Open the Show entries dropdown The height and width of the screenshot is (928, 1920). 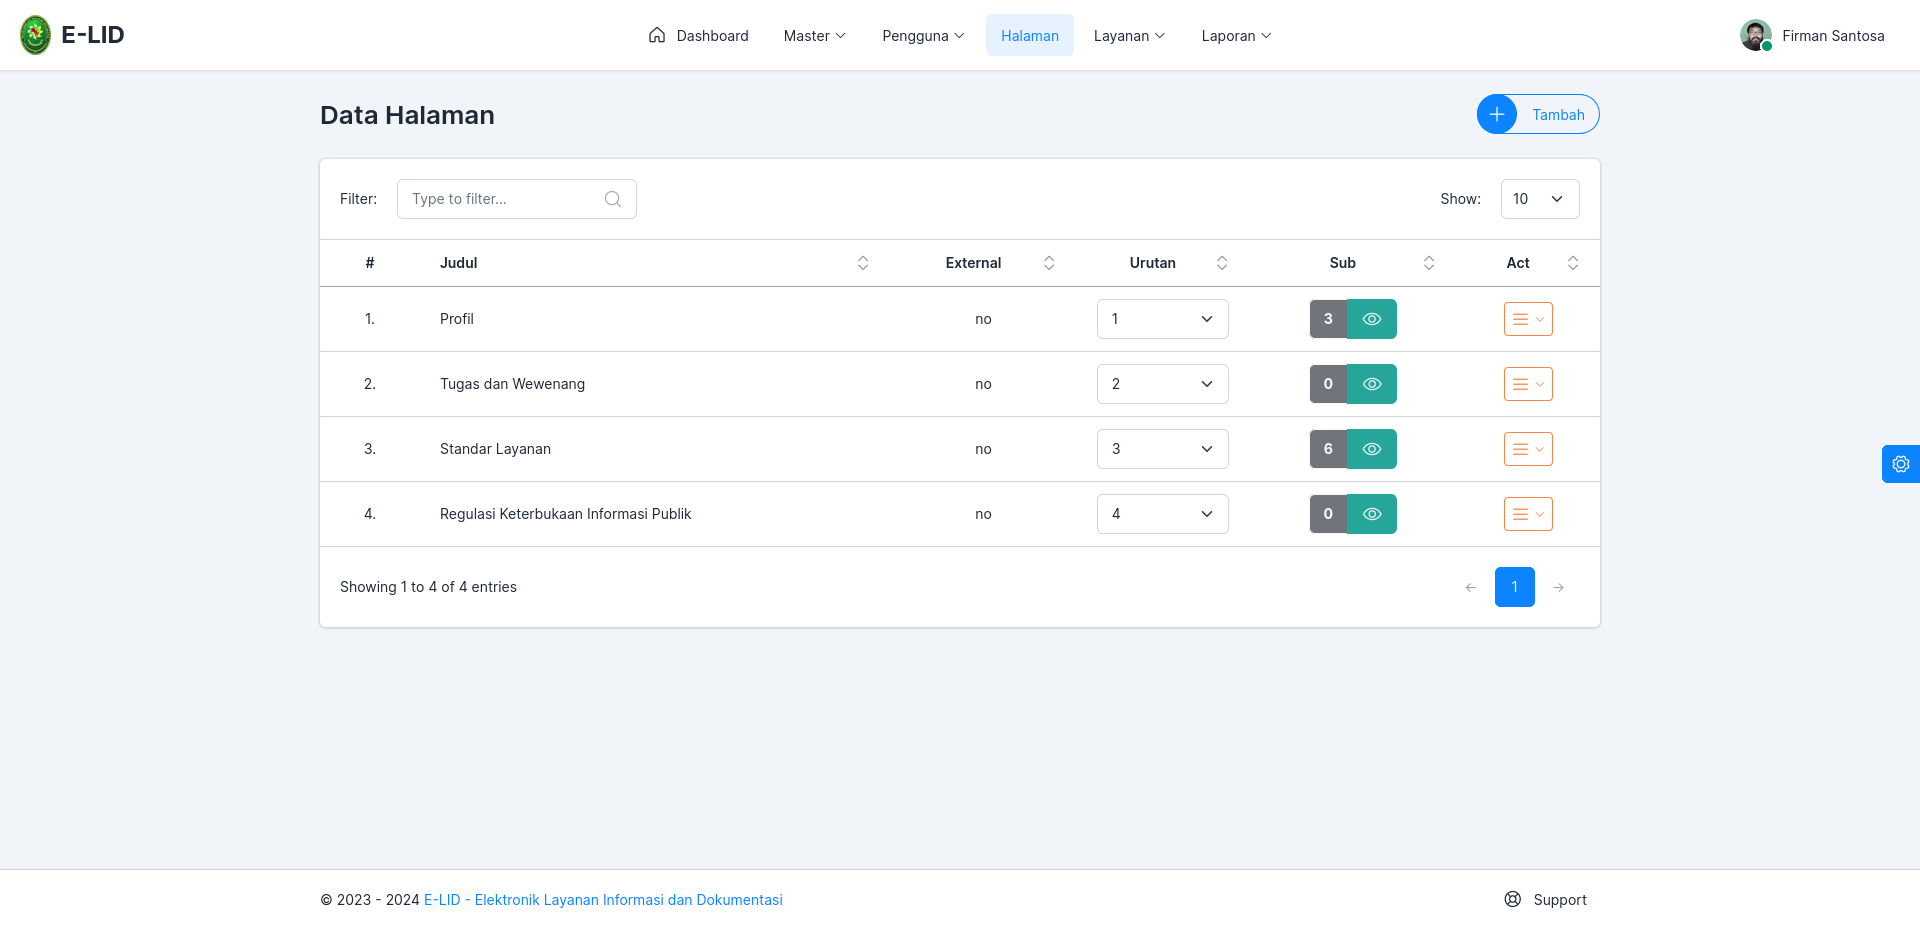[1540, 199]
